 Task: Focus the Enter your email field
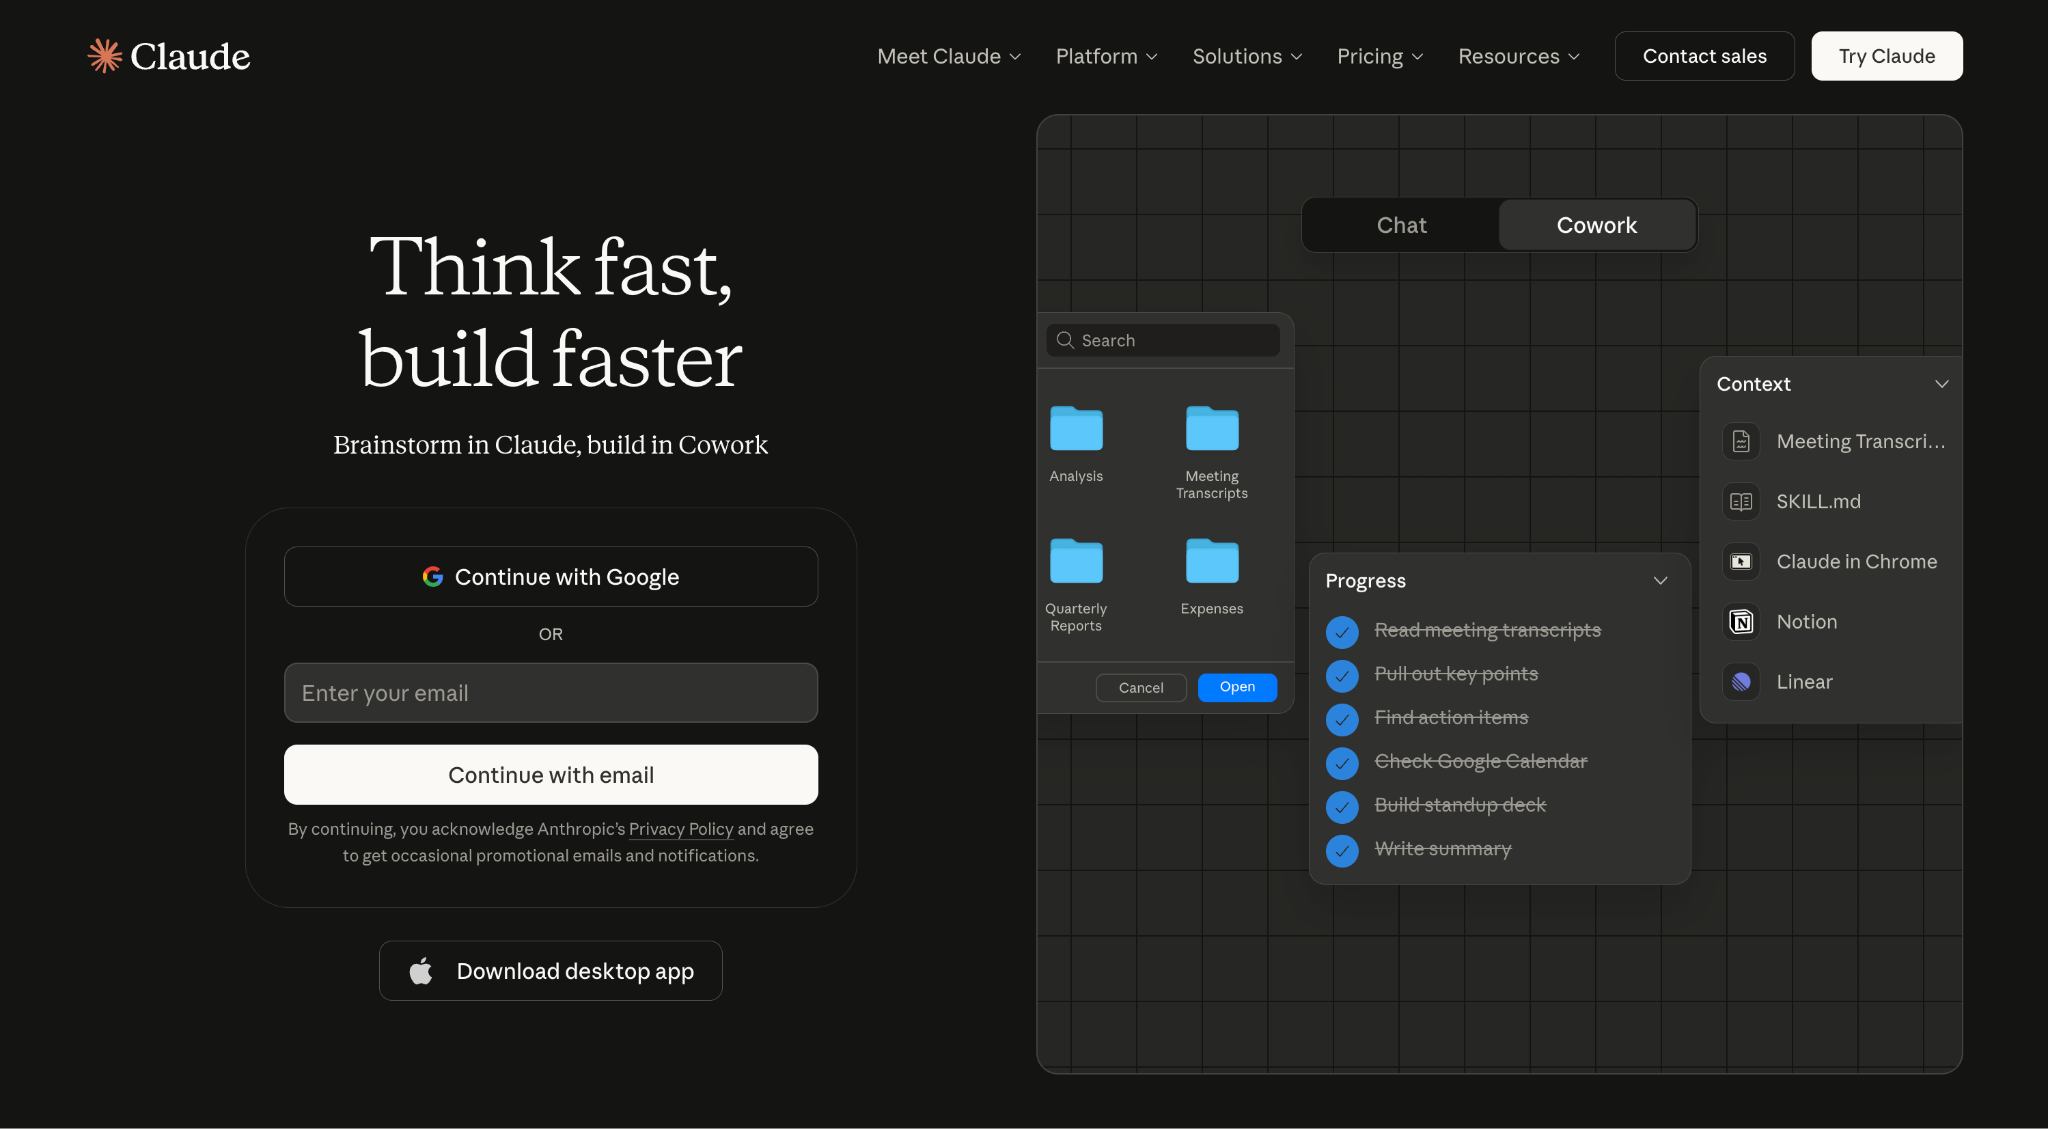tap(550, 693)
